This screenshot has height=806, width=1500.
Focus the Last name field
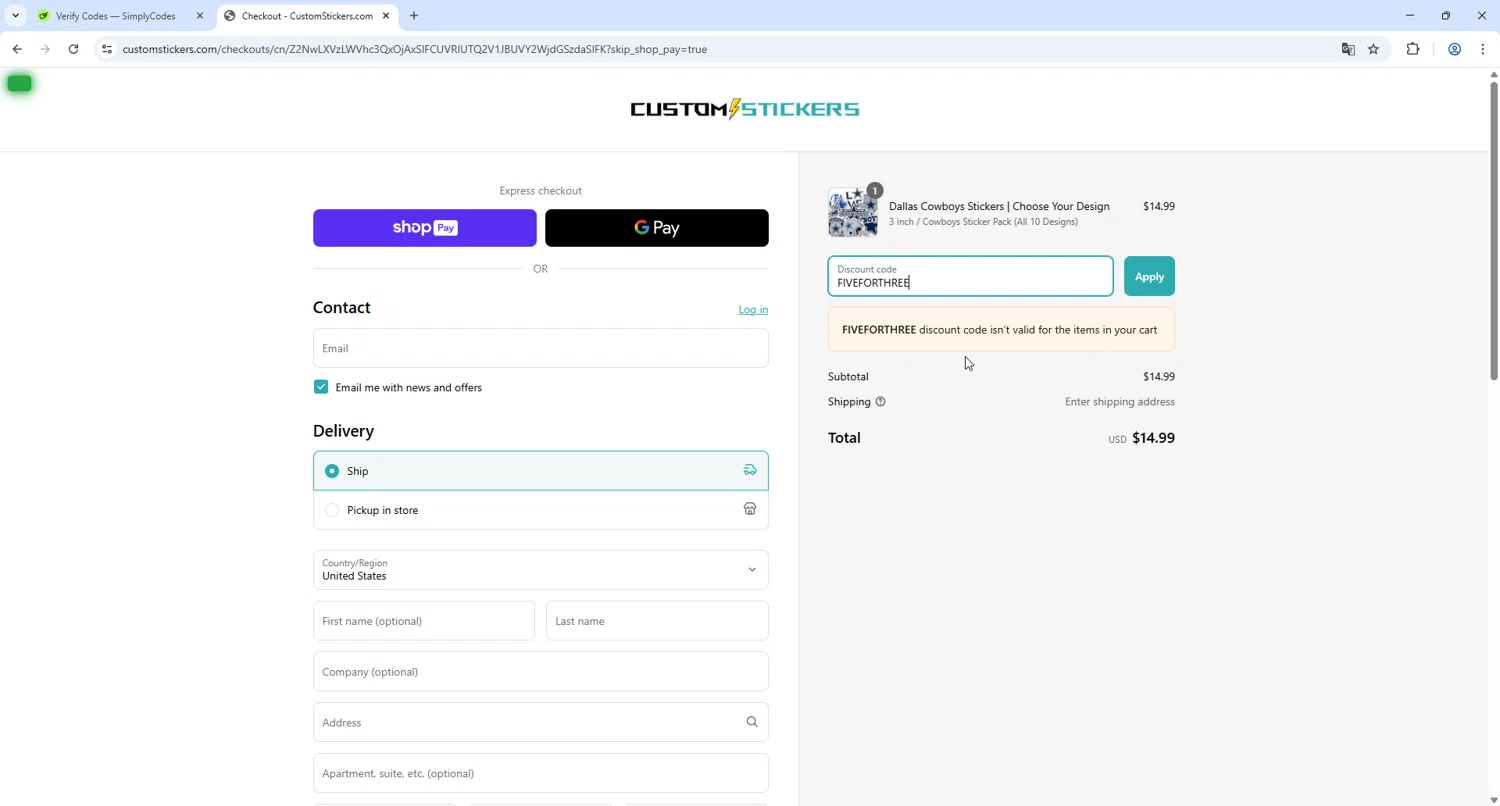(657, 621)
